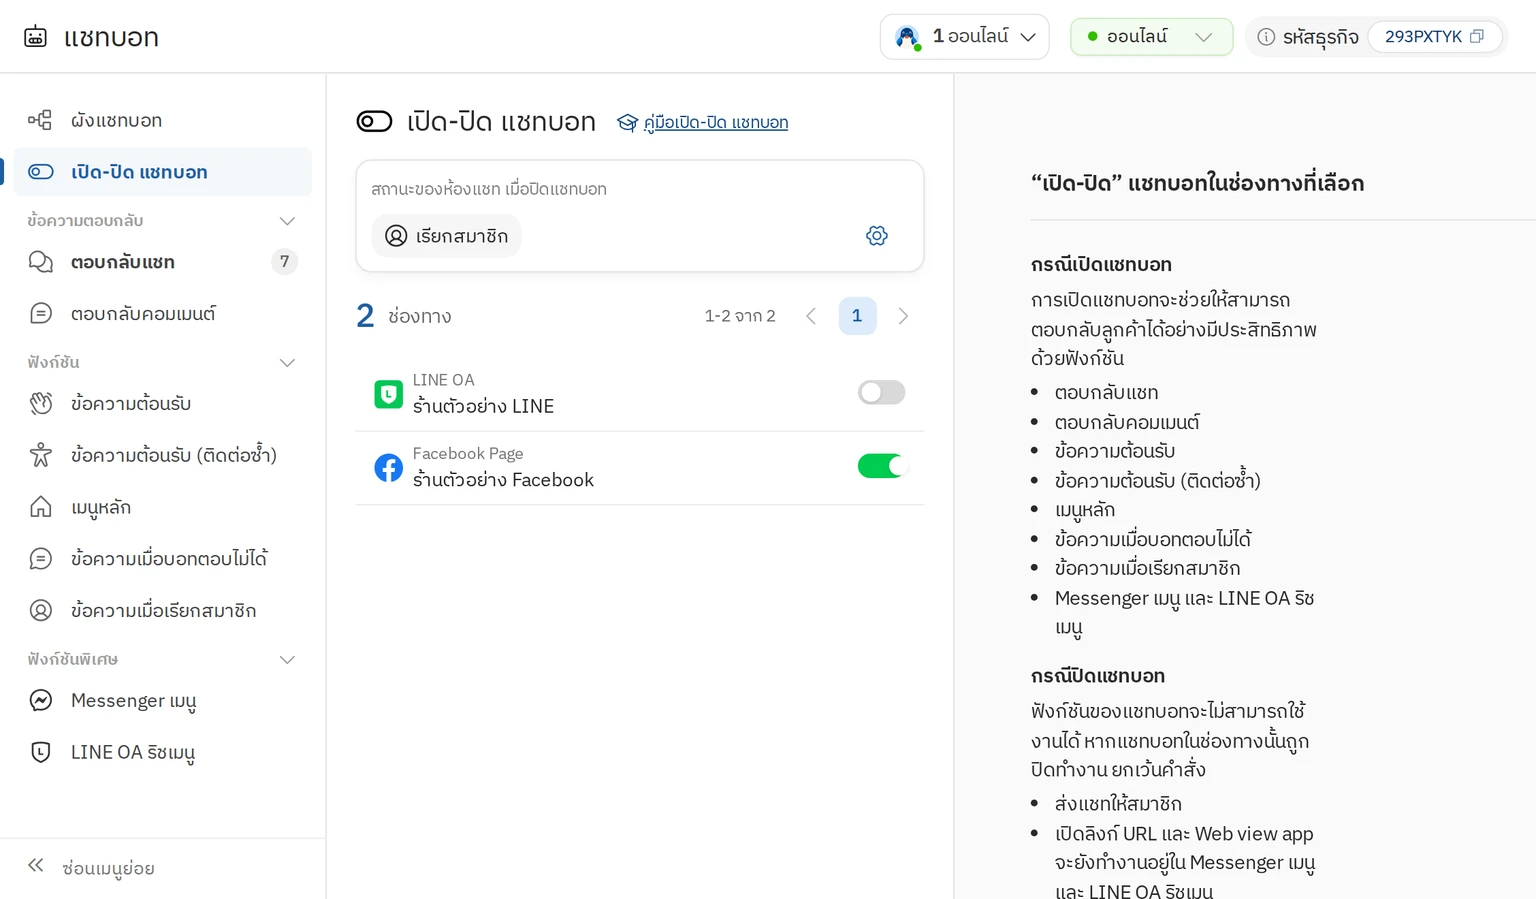Open the green ออนไลน์ status dropdown

click(1152, 37)
